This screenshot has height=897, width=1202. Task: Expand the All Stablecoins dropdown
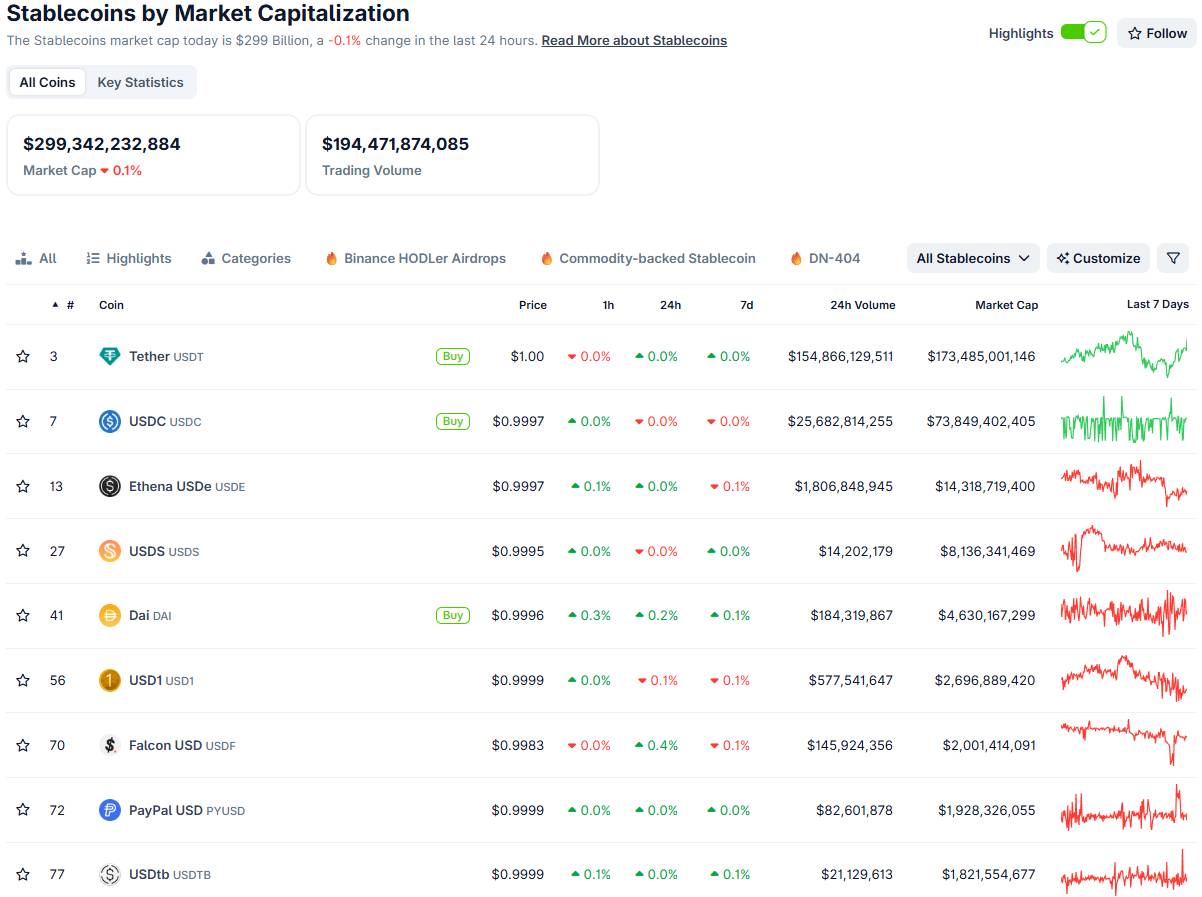click(973, 258)
